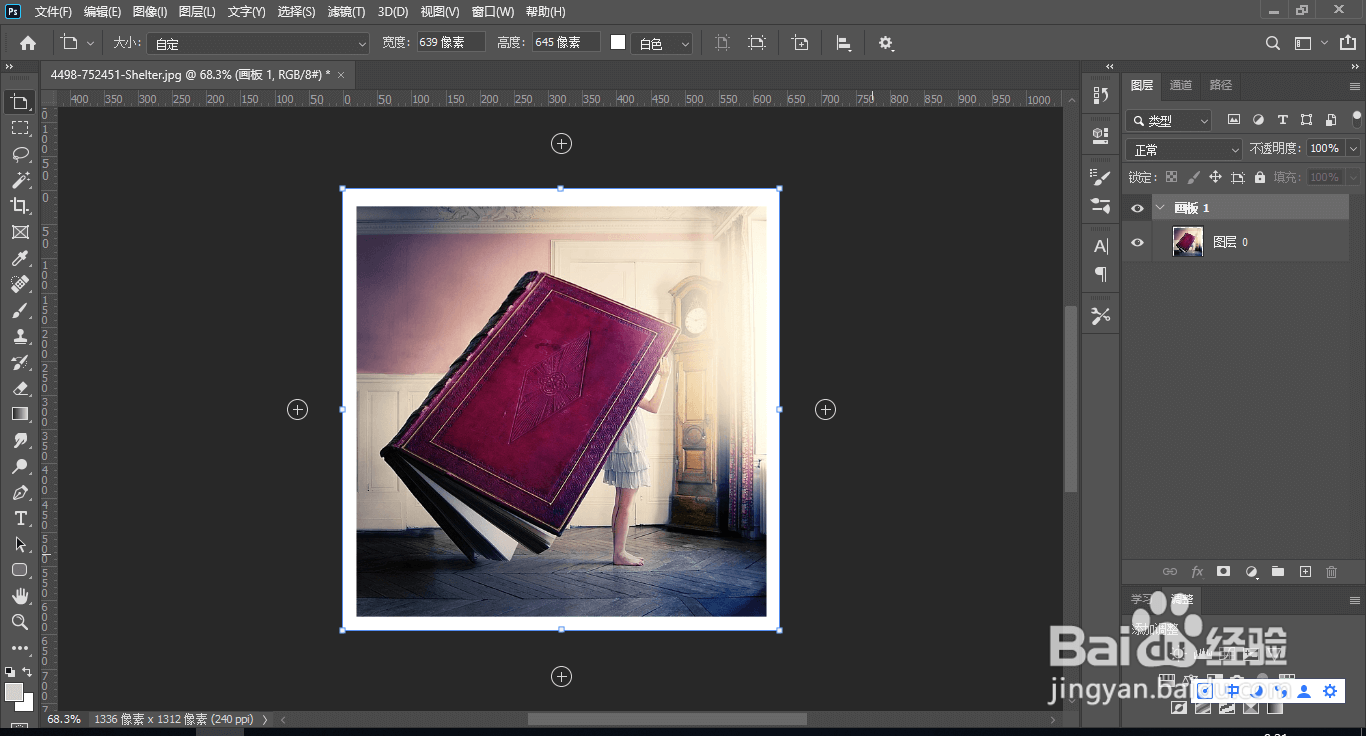Click the Home button in options bar
Screen dimensions: 1366x736
(28, 43)
